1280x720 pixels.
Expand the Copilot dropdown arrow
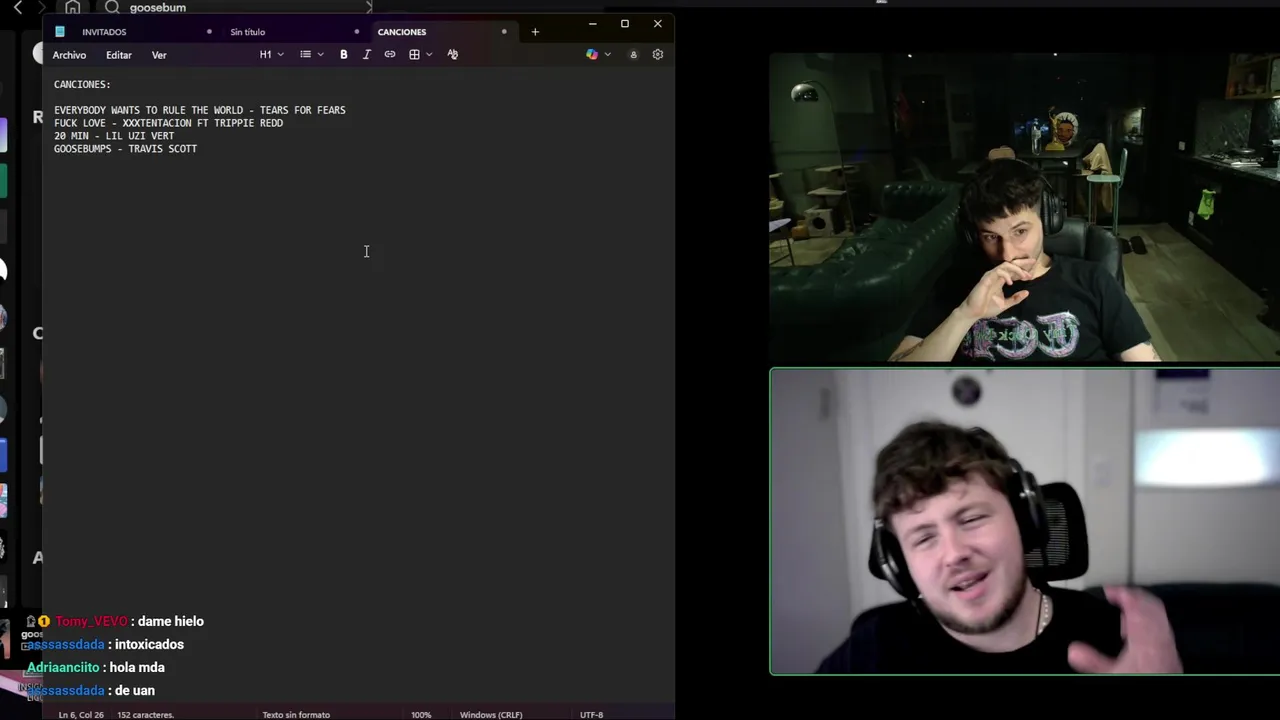pyautogui.click(x=607, y=55)
